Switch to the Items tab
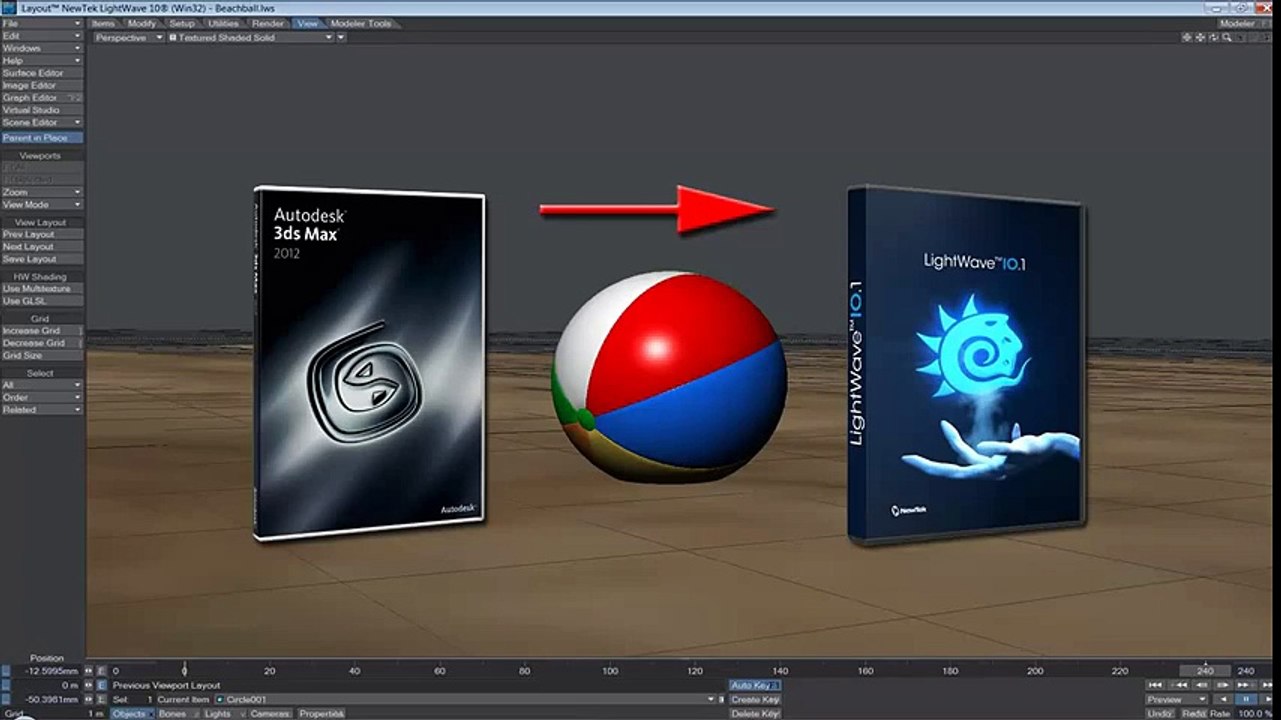 pos(103,23)
